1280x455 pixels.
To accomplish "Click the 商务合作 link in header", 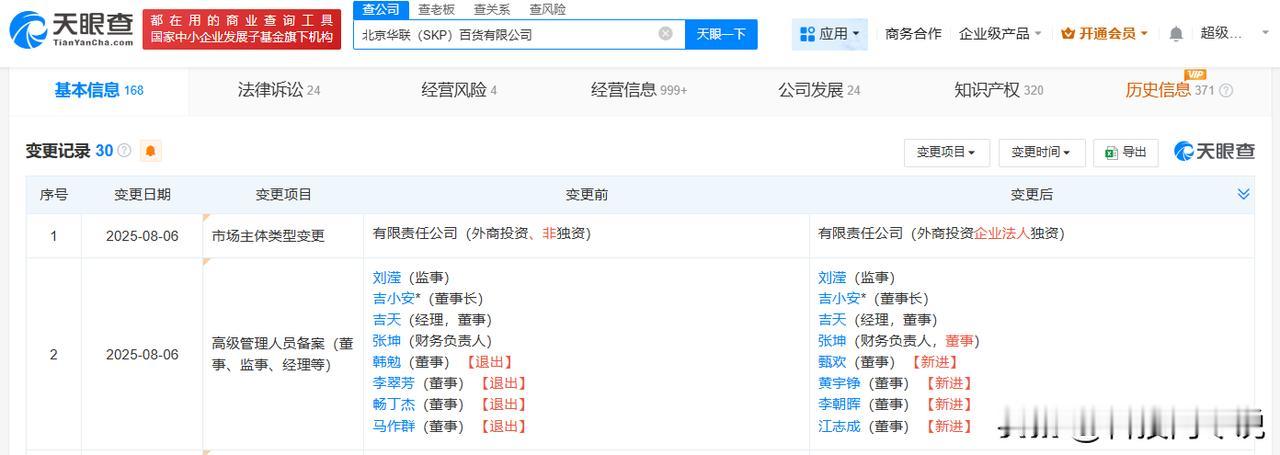I will (913, 34).
